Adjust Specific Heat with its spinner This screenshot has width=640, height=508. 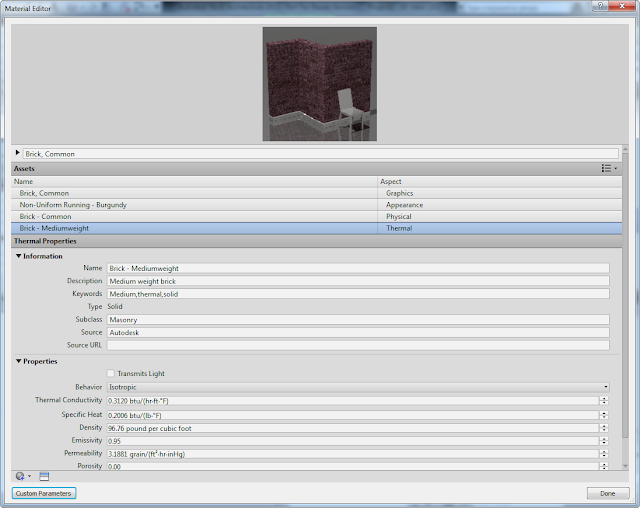click(x=604, y=415)
